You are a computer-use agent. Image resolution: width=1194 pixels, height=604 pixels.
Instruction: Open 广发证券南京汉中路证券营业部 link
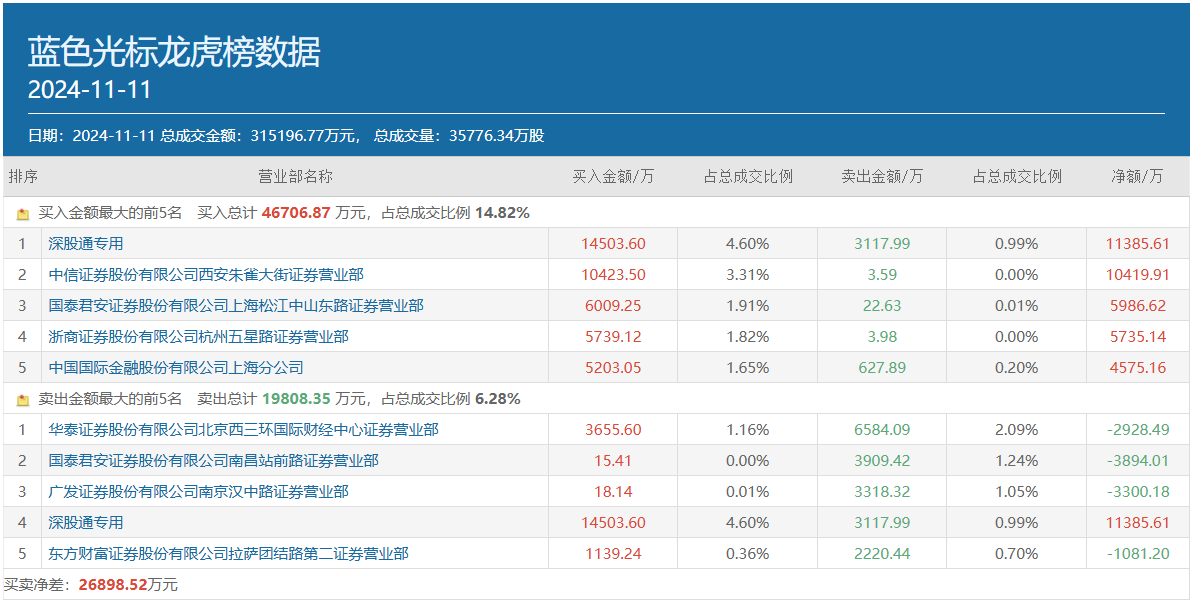click(x=199, y=492)
